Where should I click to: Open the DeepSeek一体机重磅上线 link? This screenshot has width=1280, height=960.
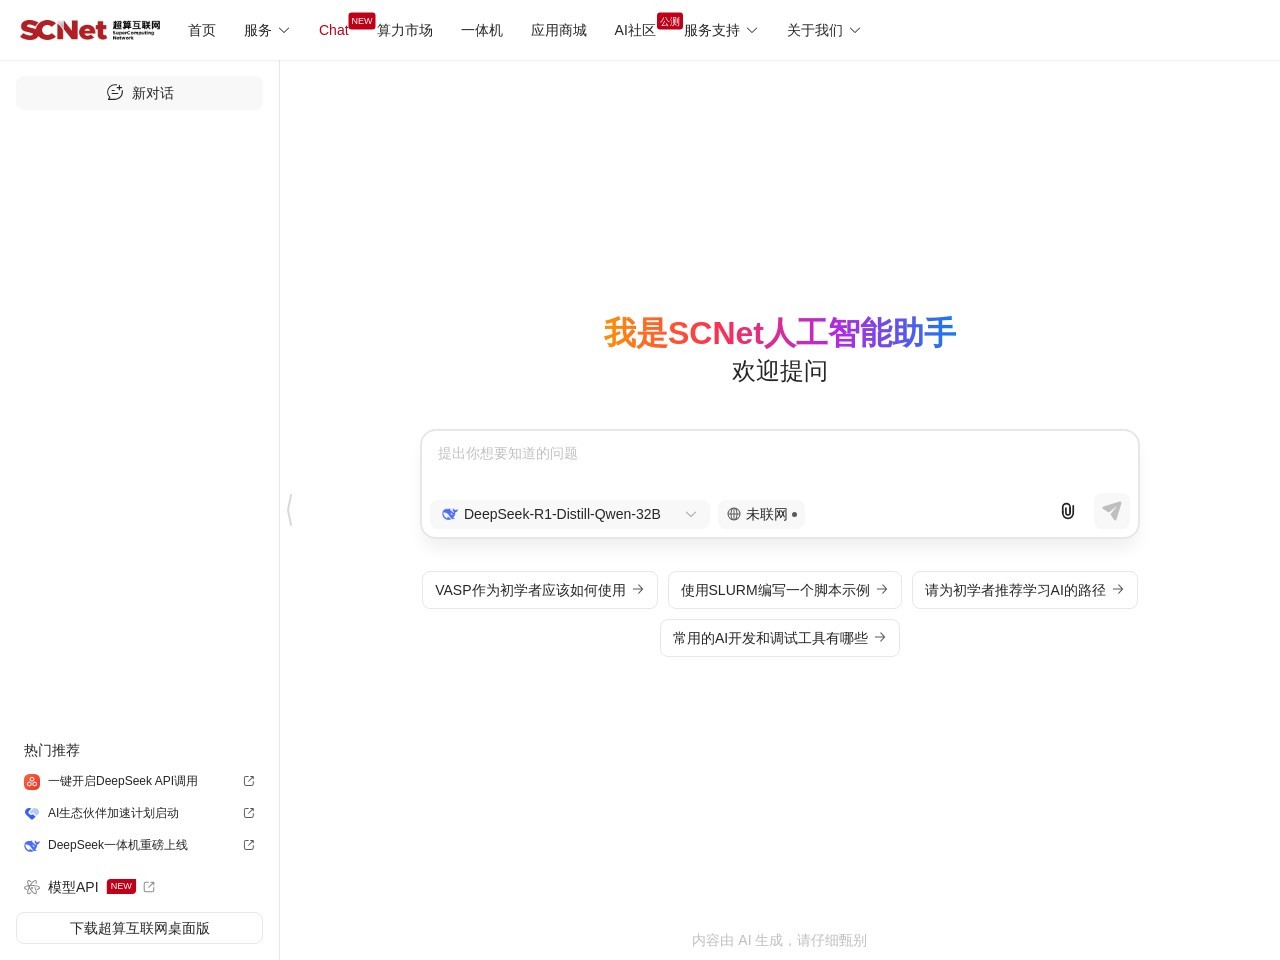[118, 845]
